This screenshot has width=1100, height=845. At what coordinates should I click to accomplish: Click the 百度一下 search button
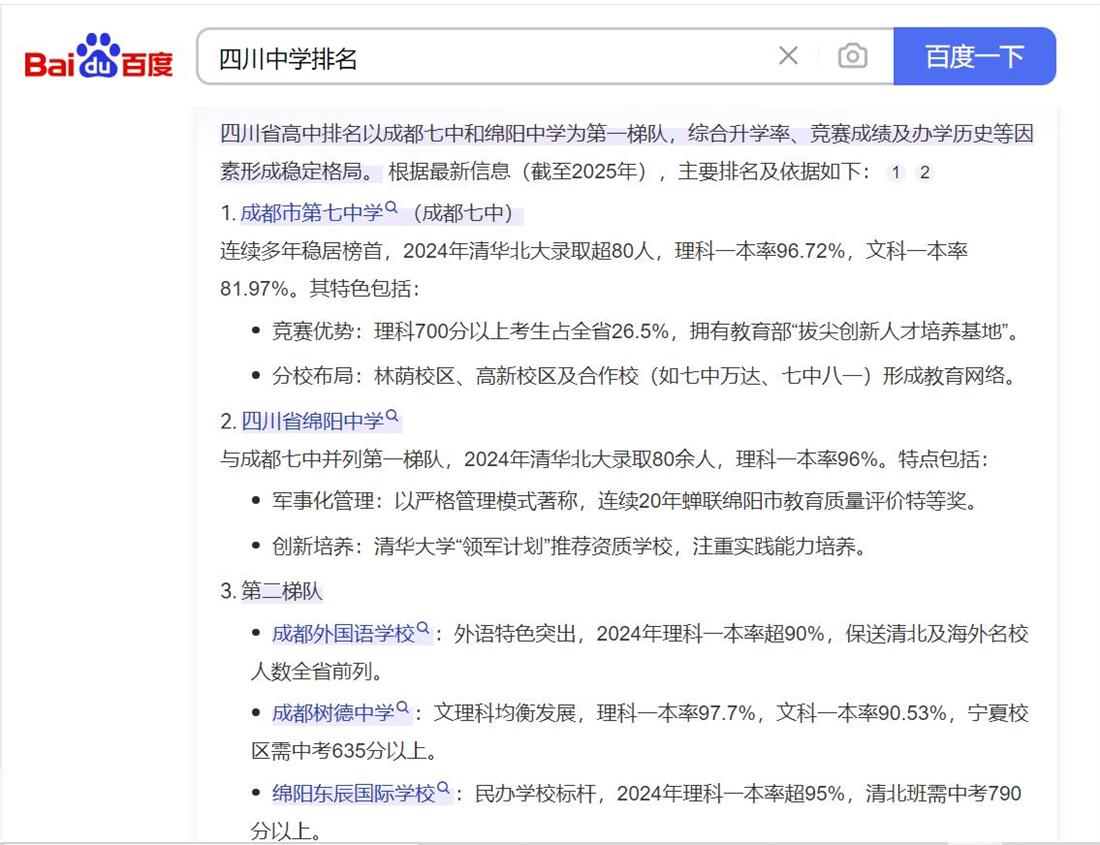click(x=974, y=56)
